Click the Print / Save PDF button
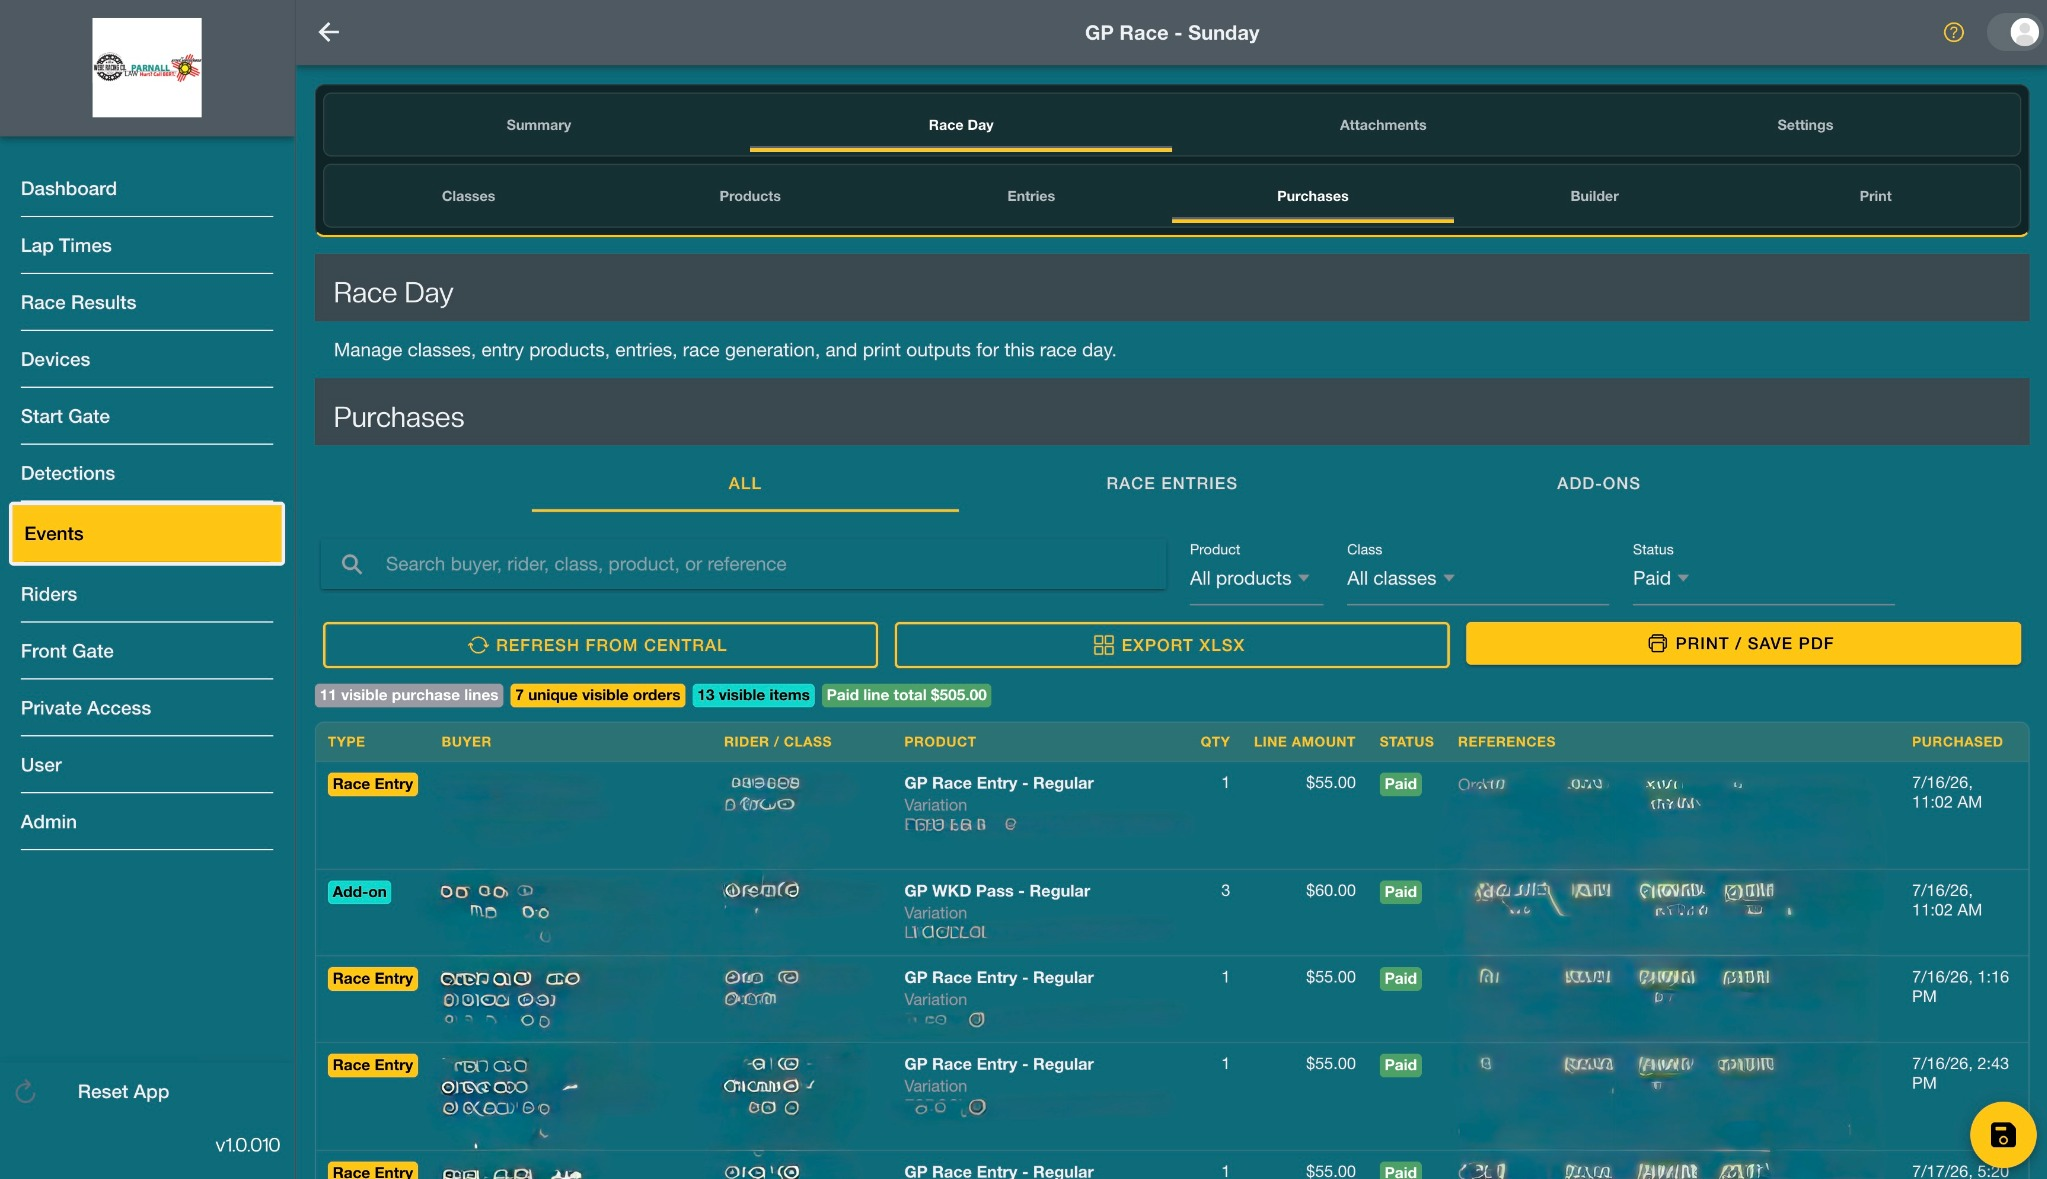 pos(1743,643)
